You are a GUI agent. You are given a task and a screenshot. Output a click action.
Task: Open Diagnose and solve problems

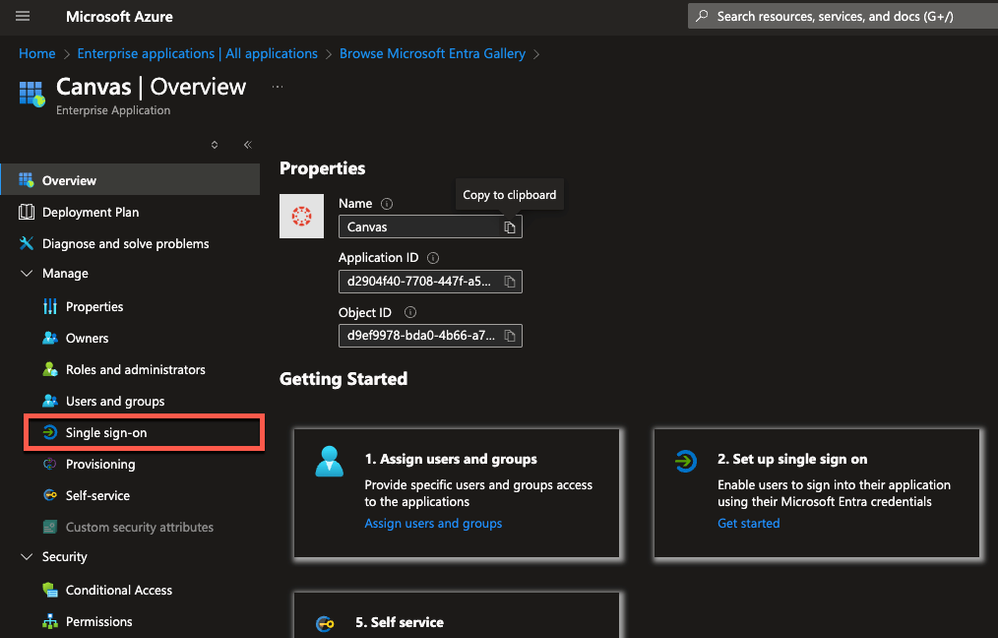[125, 243]
